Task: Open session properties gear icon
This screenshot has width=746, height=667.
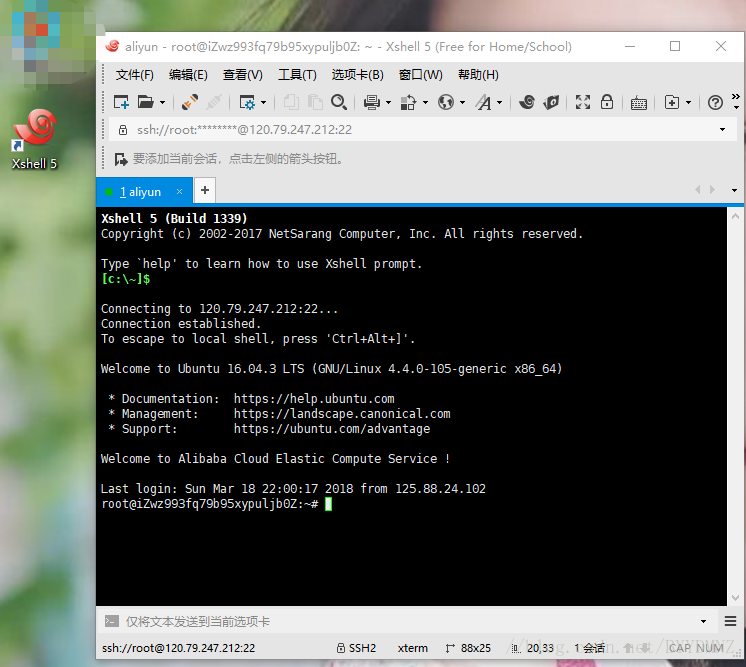Action: click(x=247, y=102)
